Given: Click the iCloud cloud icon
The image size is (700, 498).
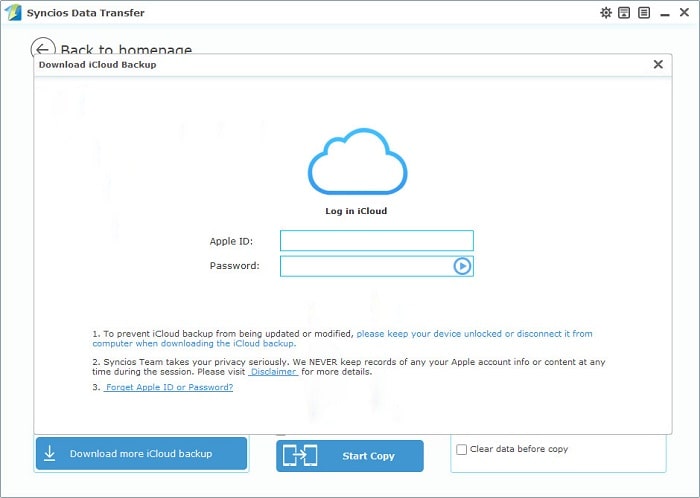Looking at the screenshot, I should click(x=358, y=162).
